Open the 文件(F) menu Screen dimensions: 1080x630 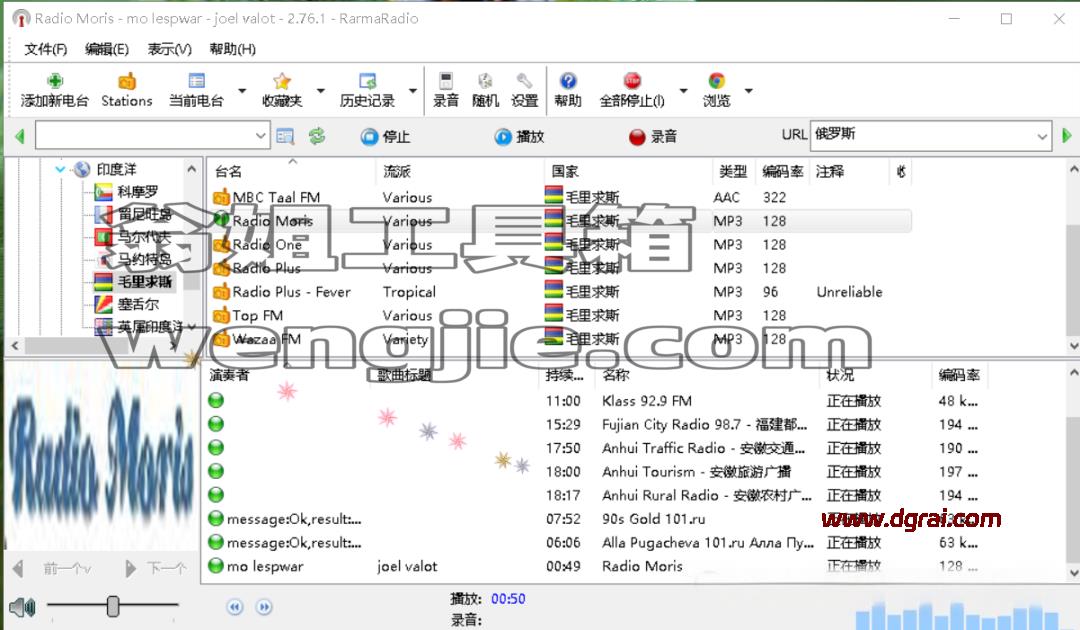pyautogui.click(x=45, y=49)
